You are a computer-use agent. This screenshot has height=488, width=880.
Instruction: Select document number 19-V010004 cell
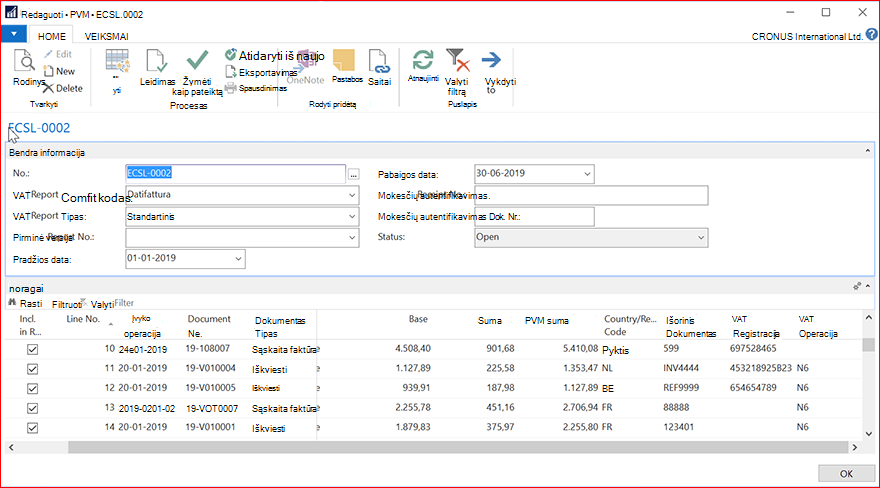210,368
